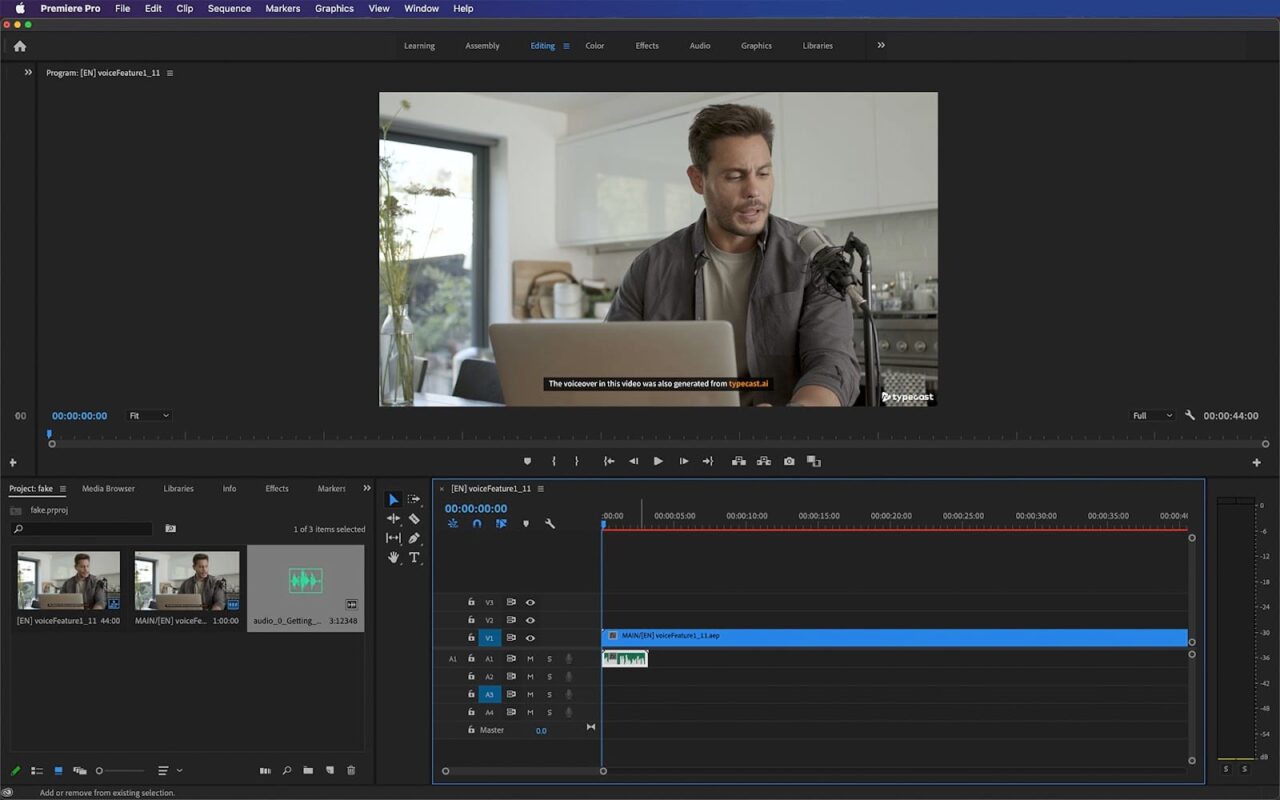Select the Razor tool in timeline toolbar
The width and height of the screenshot is (1280, 800).
[415, 518]
